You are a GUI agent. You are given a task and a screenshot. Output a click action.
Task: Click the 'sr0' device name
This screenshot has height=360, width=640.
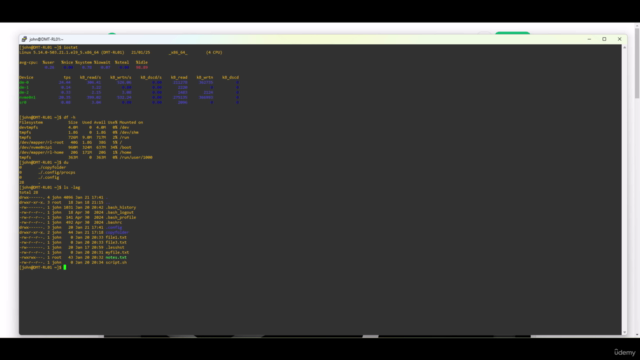pos(23,102)
